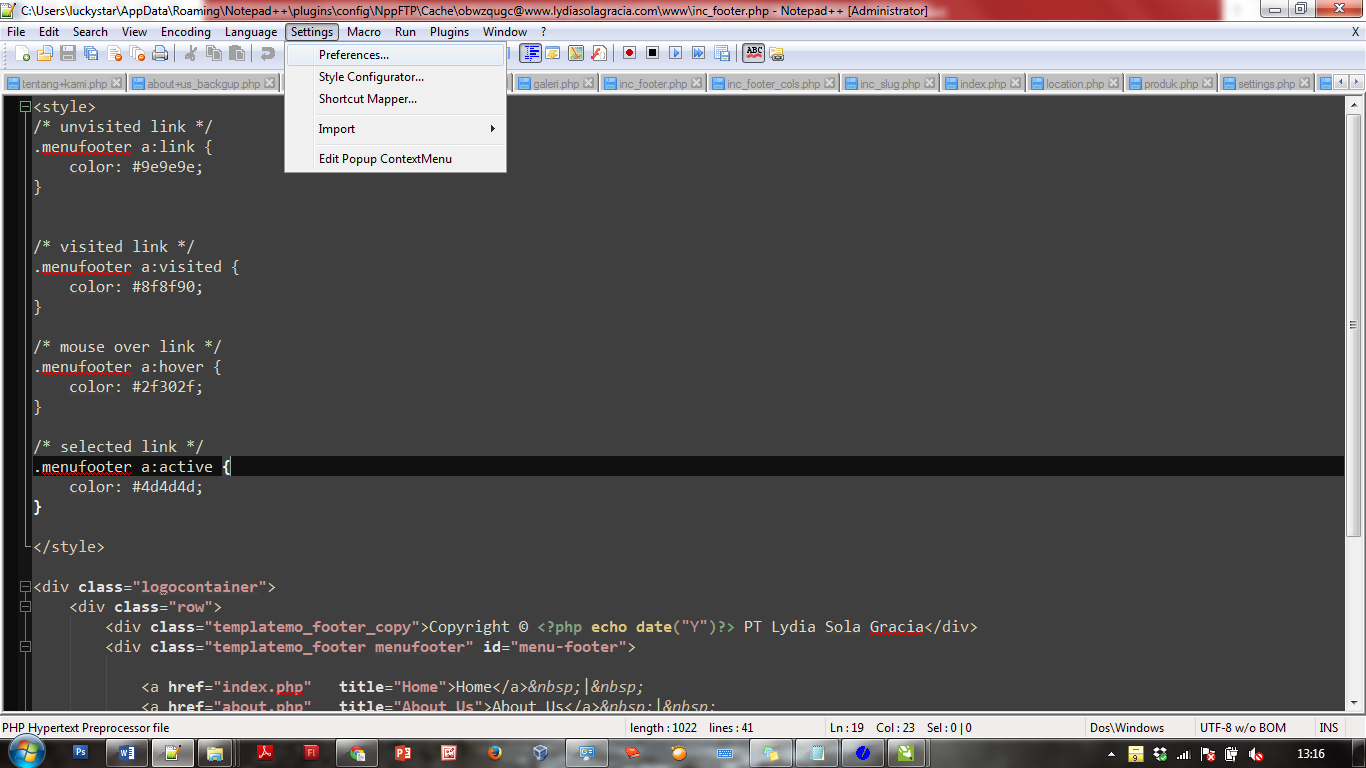Toggle the ABC spell check toolbar button
This screenshot has height=768, width=1366.
(x=753, y=53)
